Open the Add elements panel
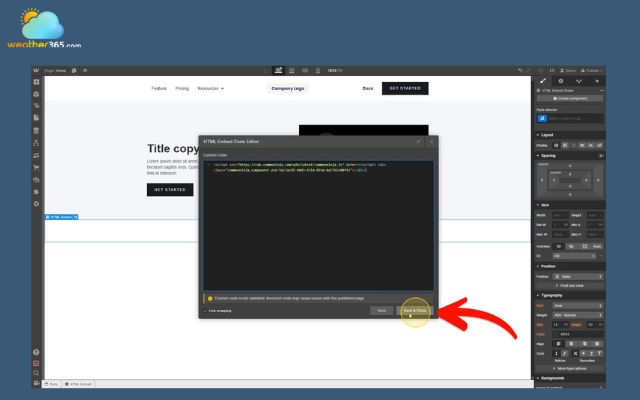The height and width of the screenshot is (400, 640). (x=36, y=82)
